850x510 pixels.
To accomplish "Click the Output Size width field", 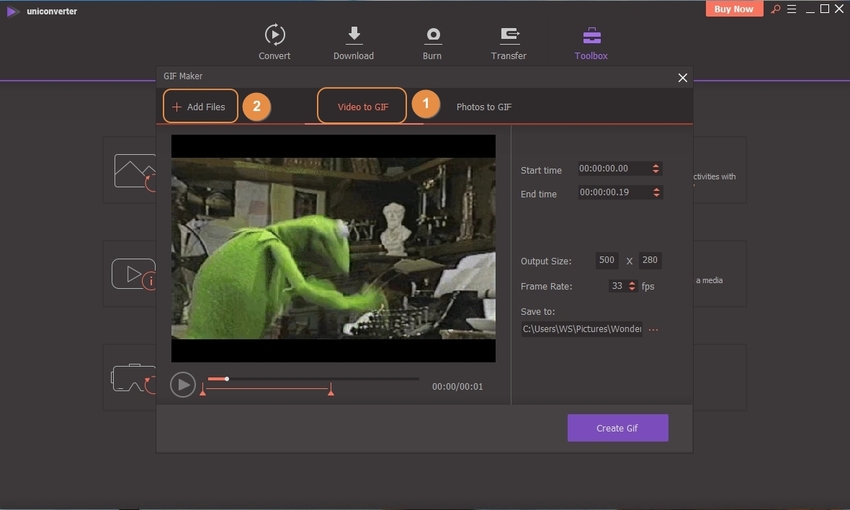I will click(606, 260).
